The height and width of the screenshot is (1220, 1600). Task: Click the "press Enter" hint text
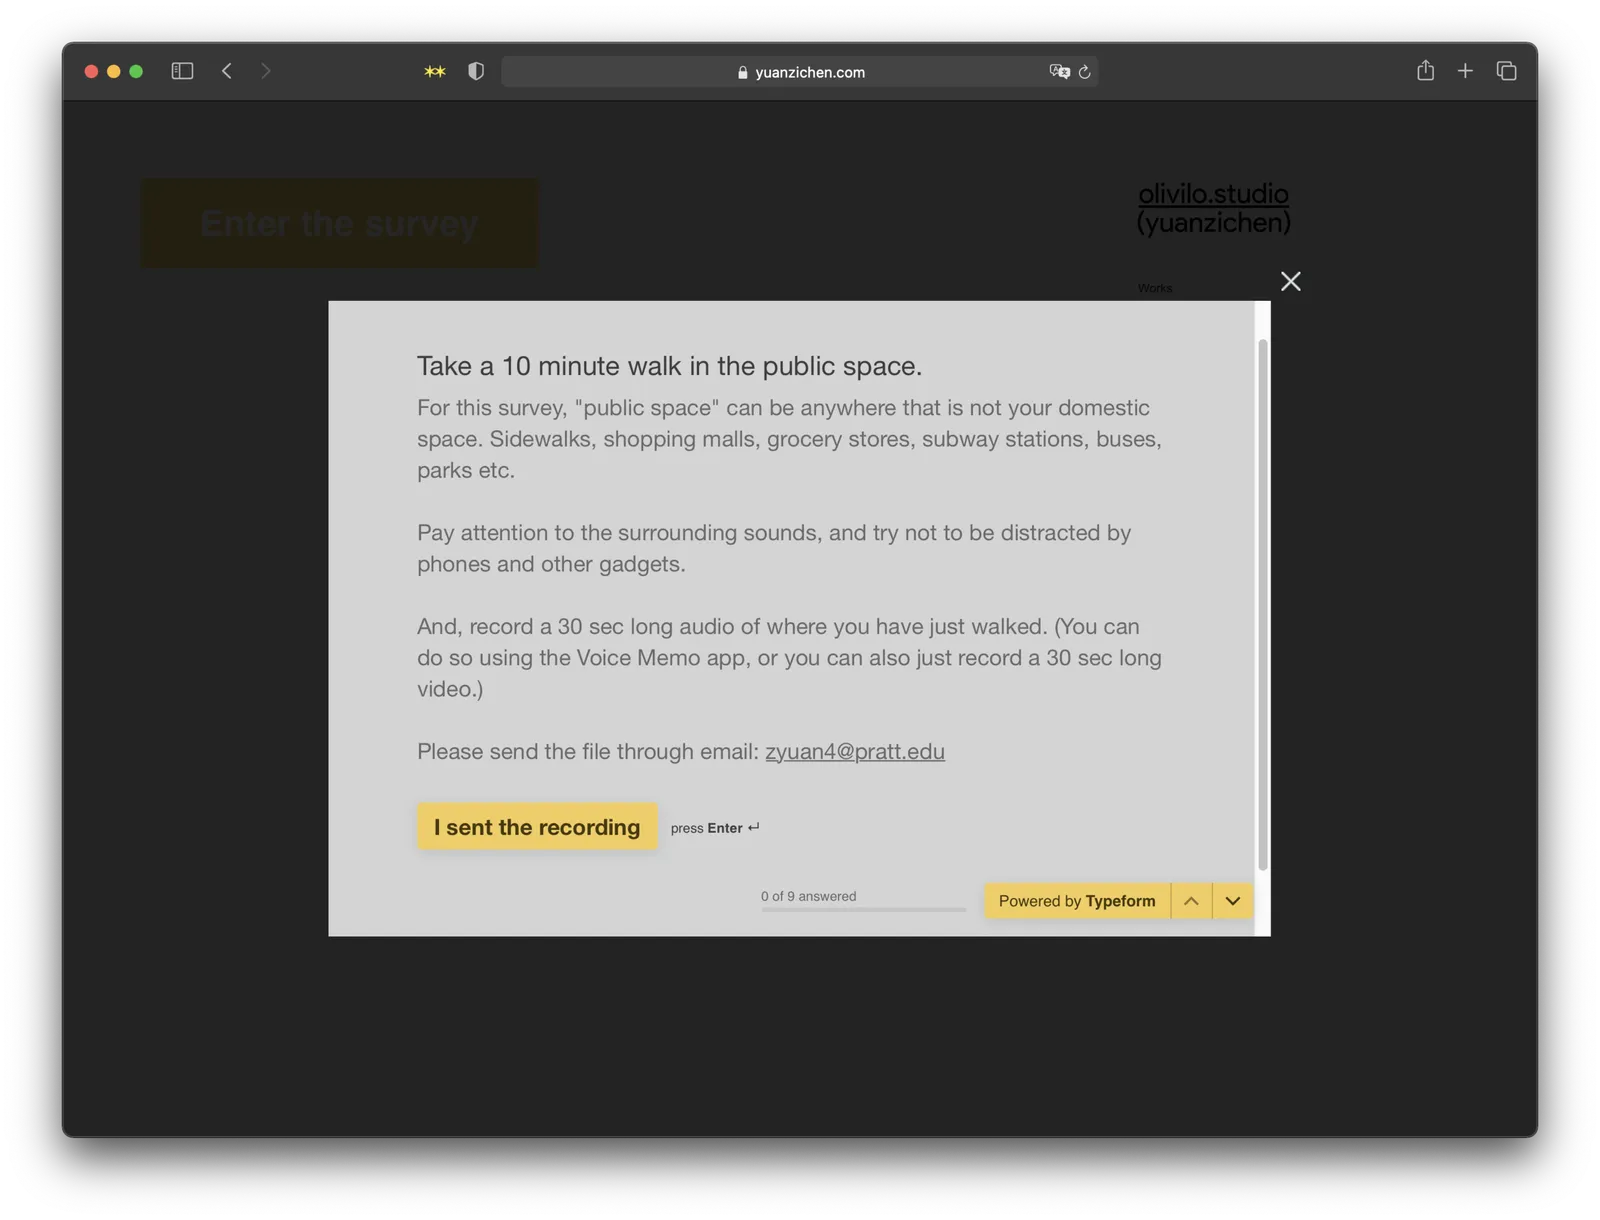coord(715,828)
